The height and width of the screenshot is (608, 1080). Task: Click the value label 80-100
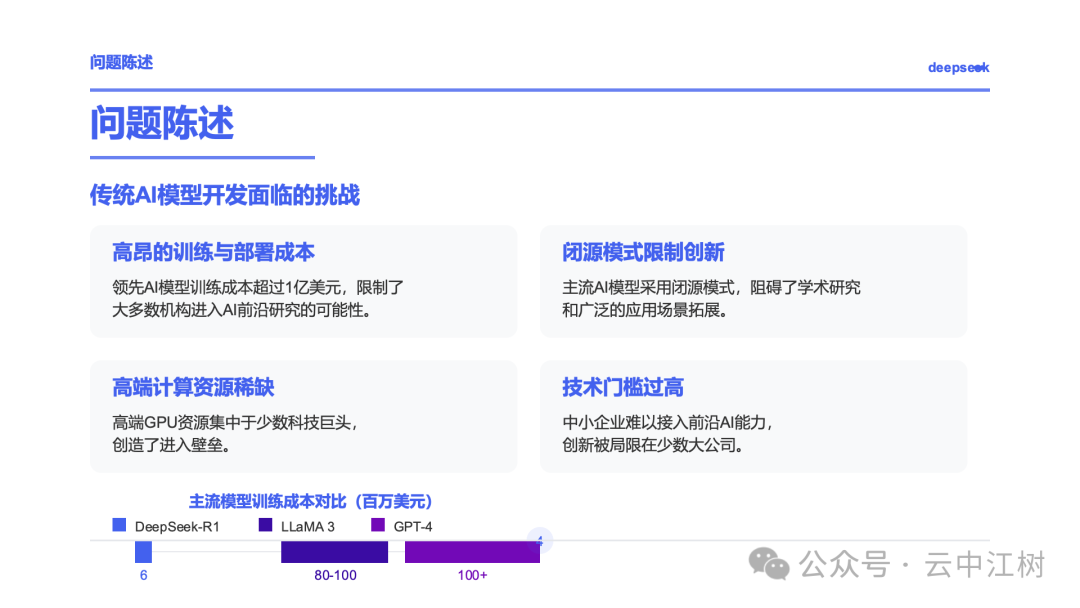(335, 575)
